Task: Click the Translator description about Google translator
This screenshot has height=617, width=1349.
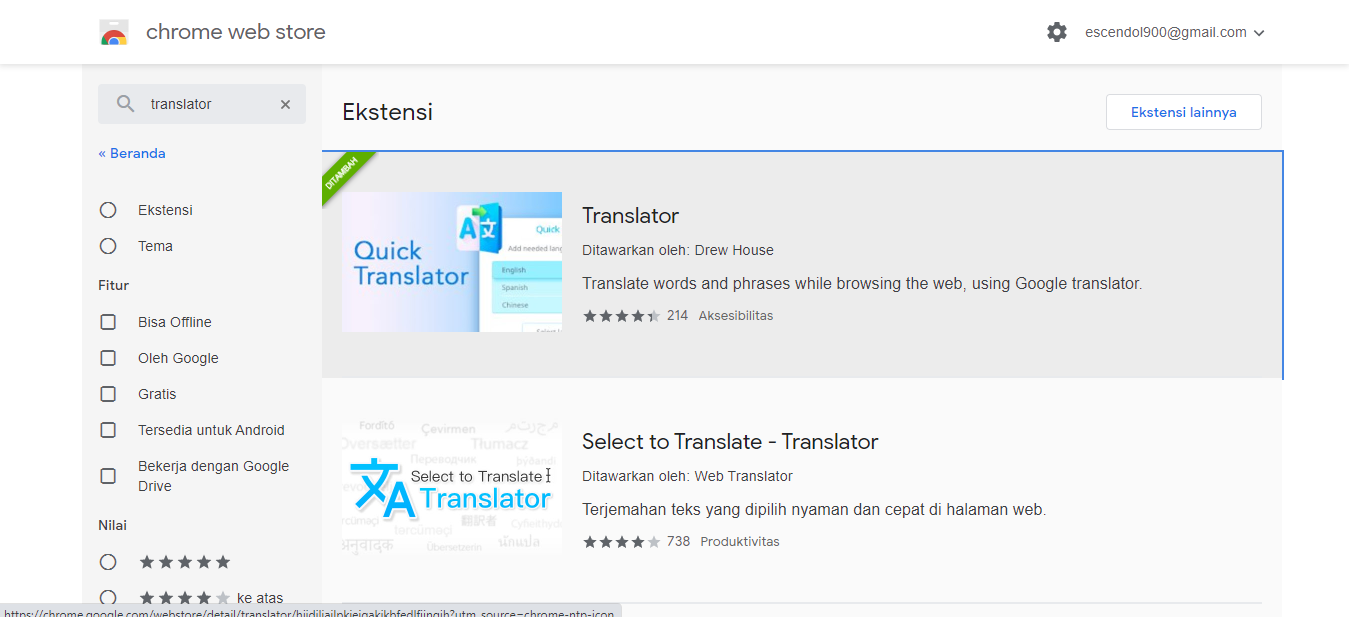Action: click(x=862, y=283)
